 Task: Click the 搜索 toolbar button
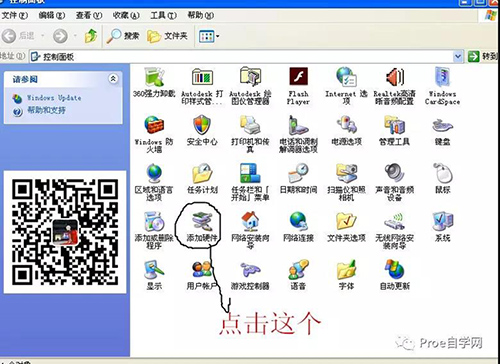tap(123, 36)
